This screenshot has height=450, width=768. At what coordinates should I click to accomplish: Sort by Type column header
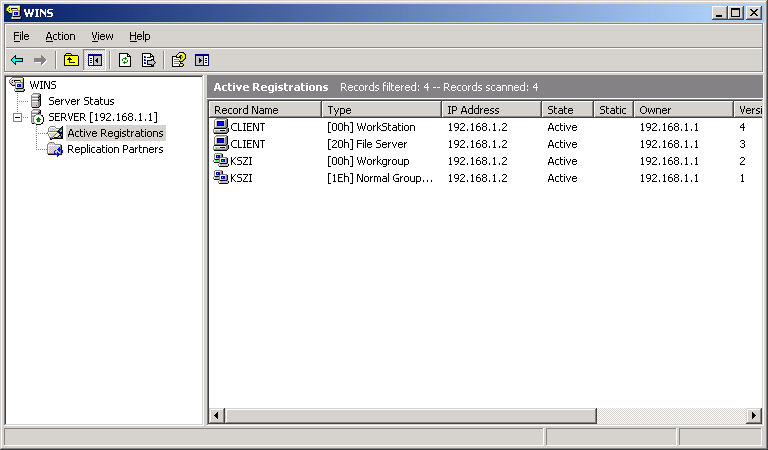tap(382, 110)
